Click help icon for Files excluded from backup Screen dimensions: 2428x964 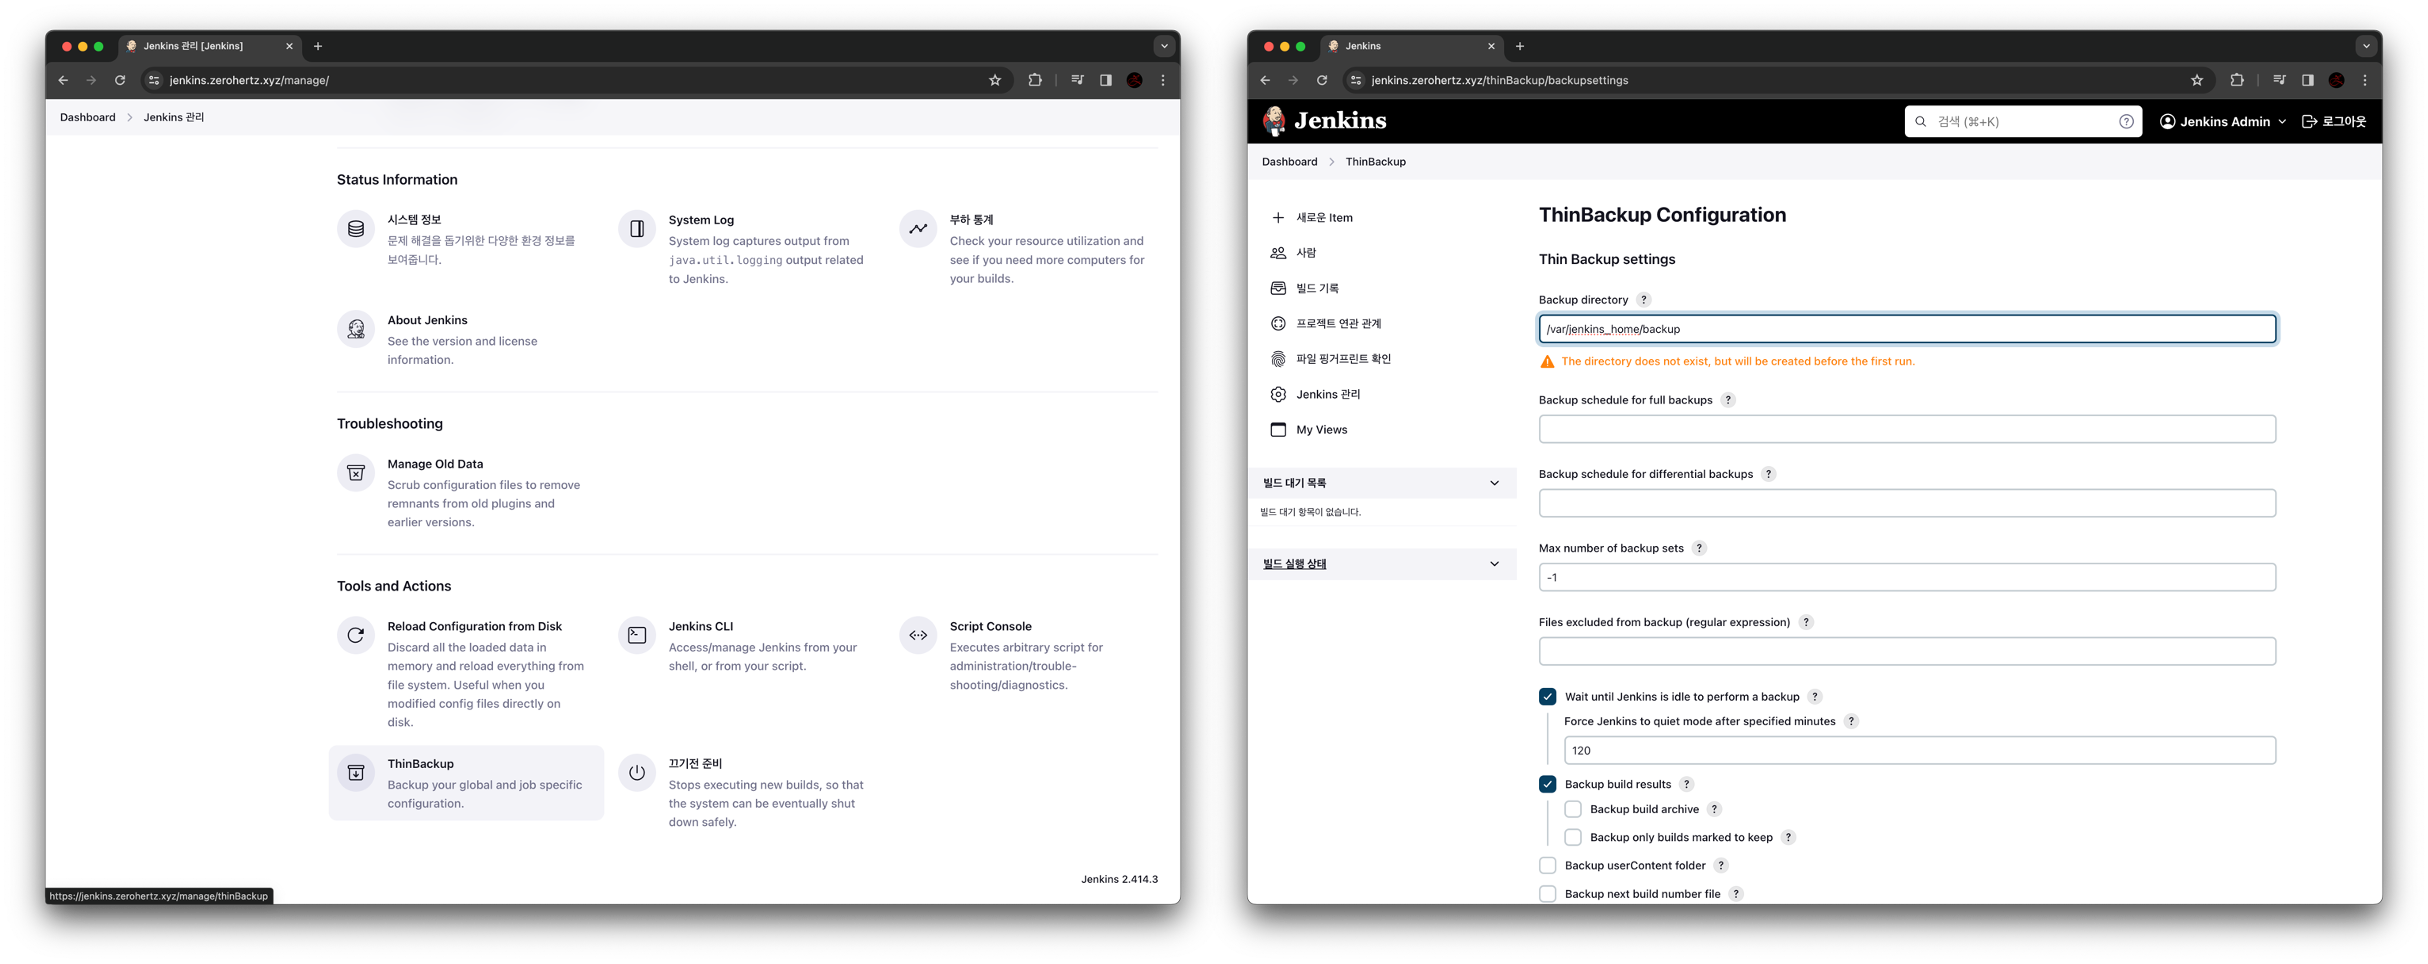pyautogui.click(x=1806, y=622)
